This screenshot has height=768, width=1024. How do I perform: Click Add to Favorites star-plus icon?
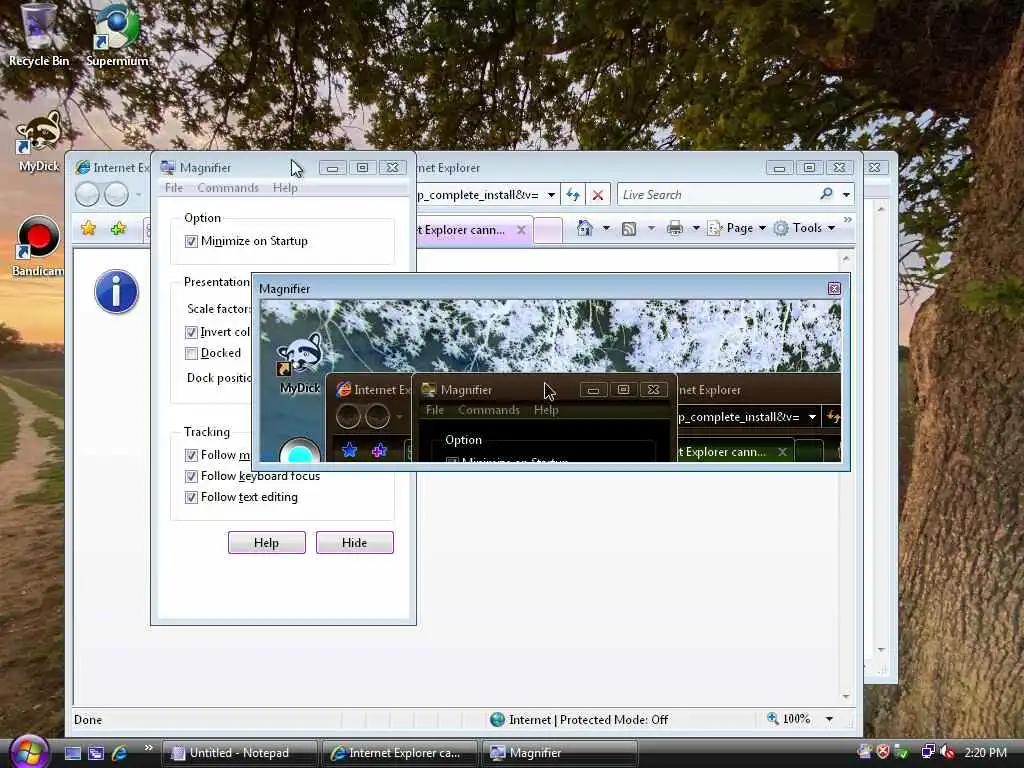click(118, 228)
